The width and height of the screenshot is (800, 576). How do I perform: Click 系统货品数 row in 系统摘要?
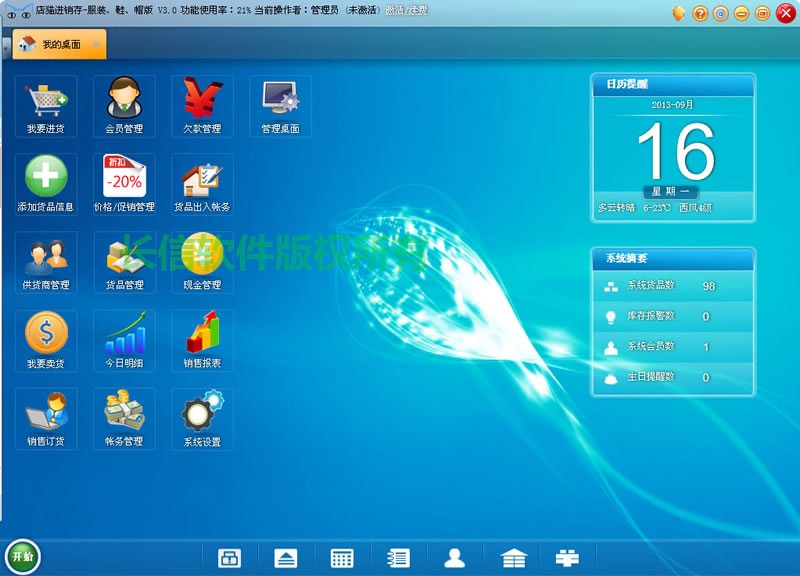673,286
